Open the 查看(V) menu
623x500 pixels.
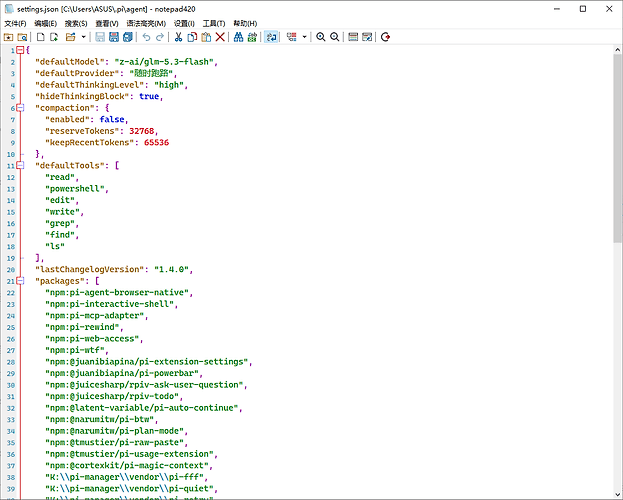coord(107,23)
